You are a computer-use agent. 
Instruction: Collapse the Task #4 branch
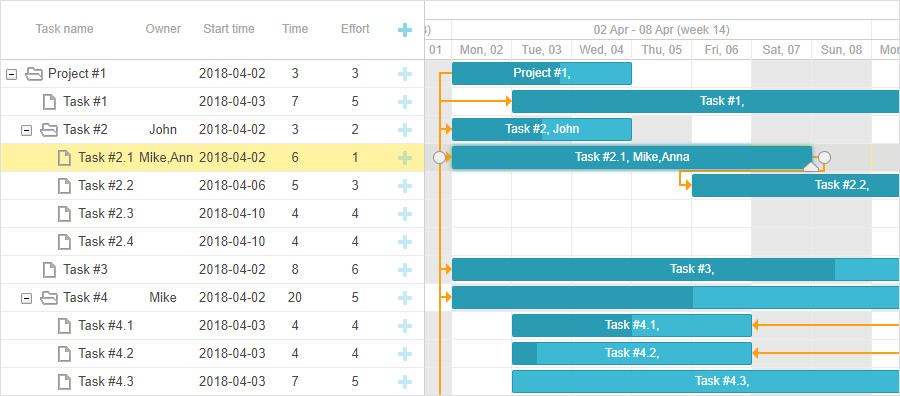pos(26,298)
